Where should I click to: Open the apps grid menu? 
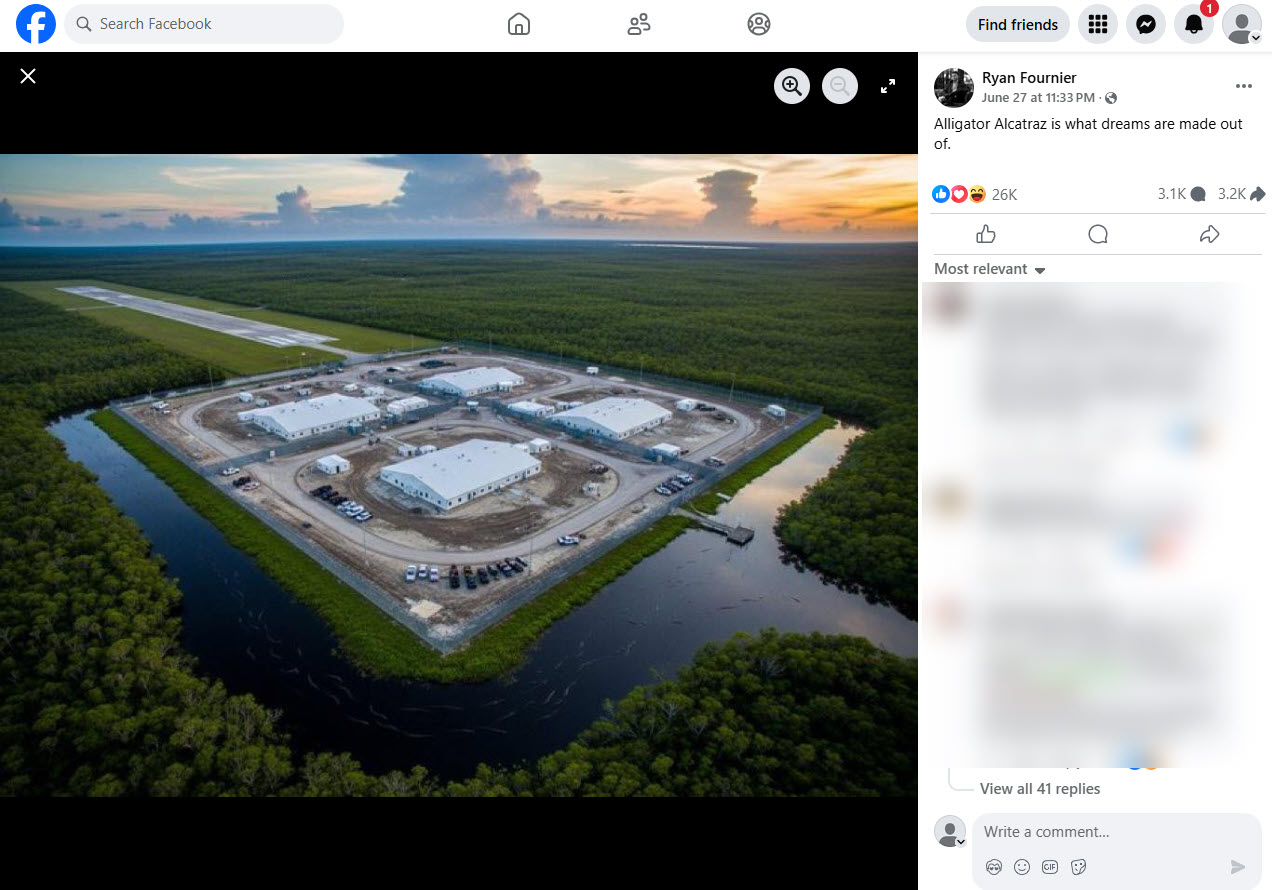(x=1098, y=24)
